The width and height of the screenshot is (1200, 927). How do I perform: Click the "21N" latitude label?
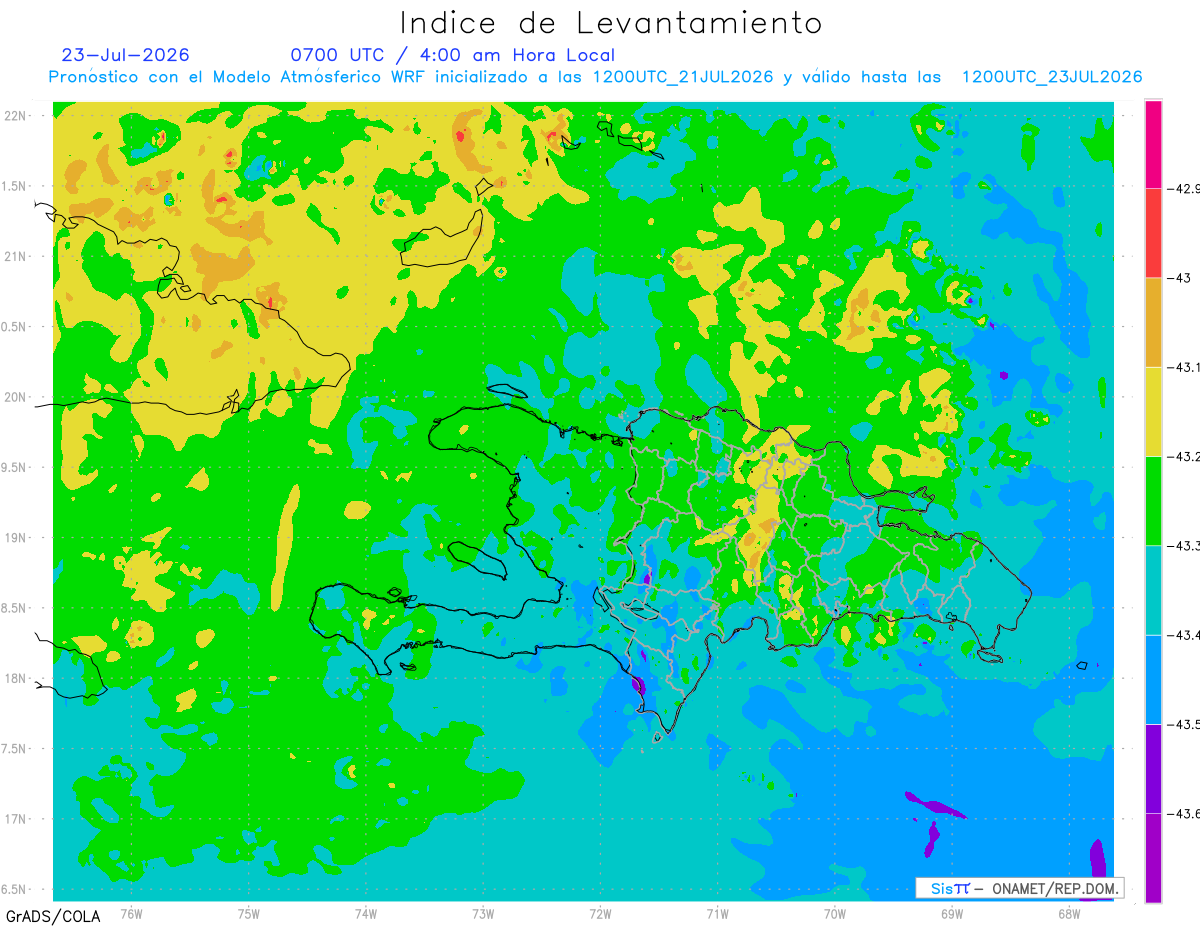pyautogui.click(x=17, y=256)
